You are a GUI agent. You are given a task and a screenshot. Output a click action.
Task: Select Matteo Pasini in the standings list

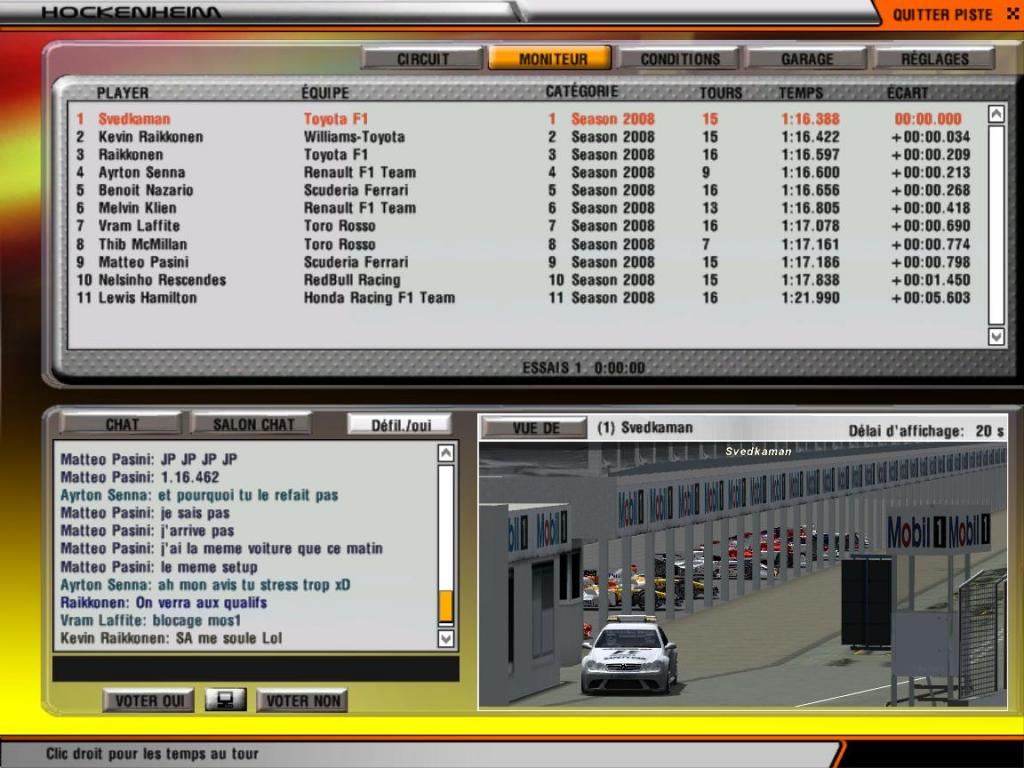click(522, 262)
